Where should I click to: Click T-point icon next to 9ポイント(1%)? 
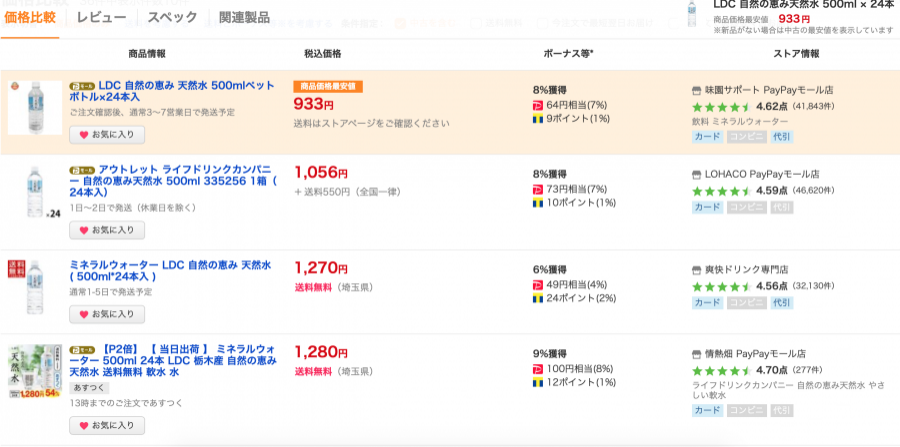click(x=538, y=119)
